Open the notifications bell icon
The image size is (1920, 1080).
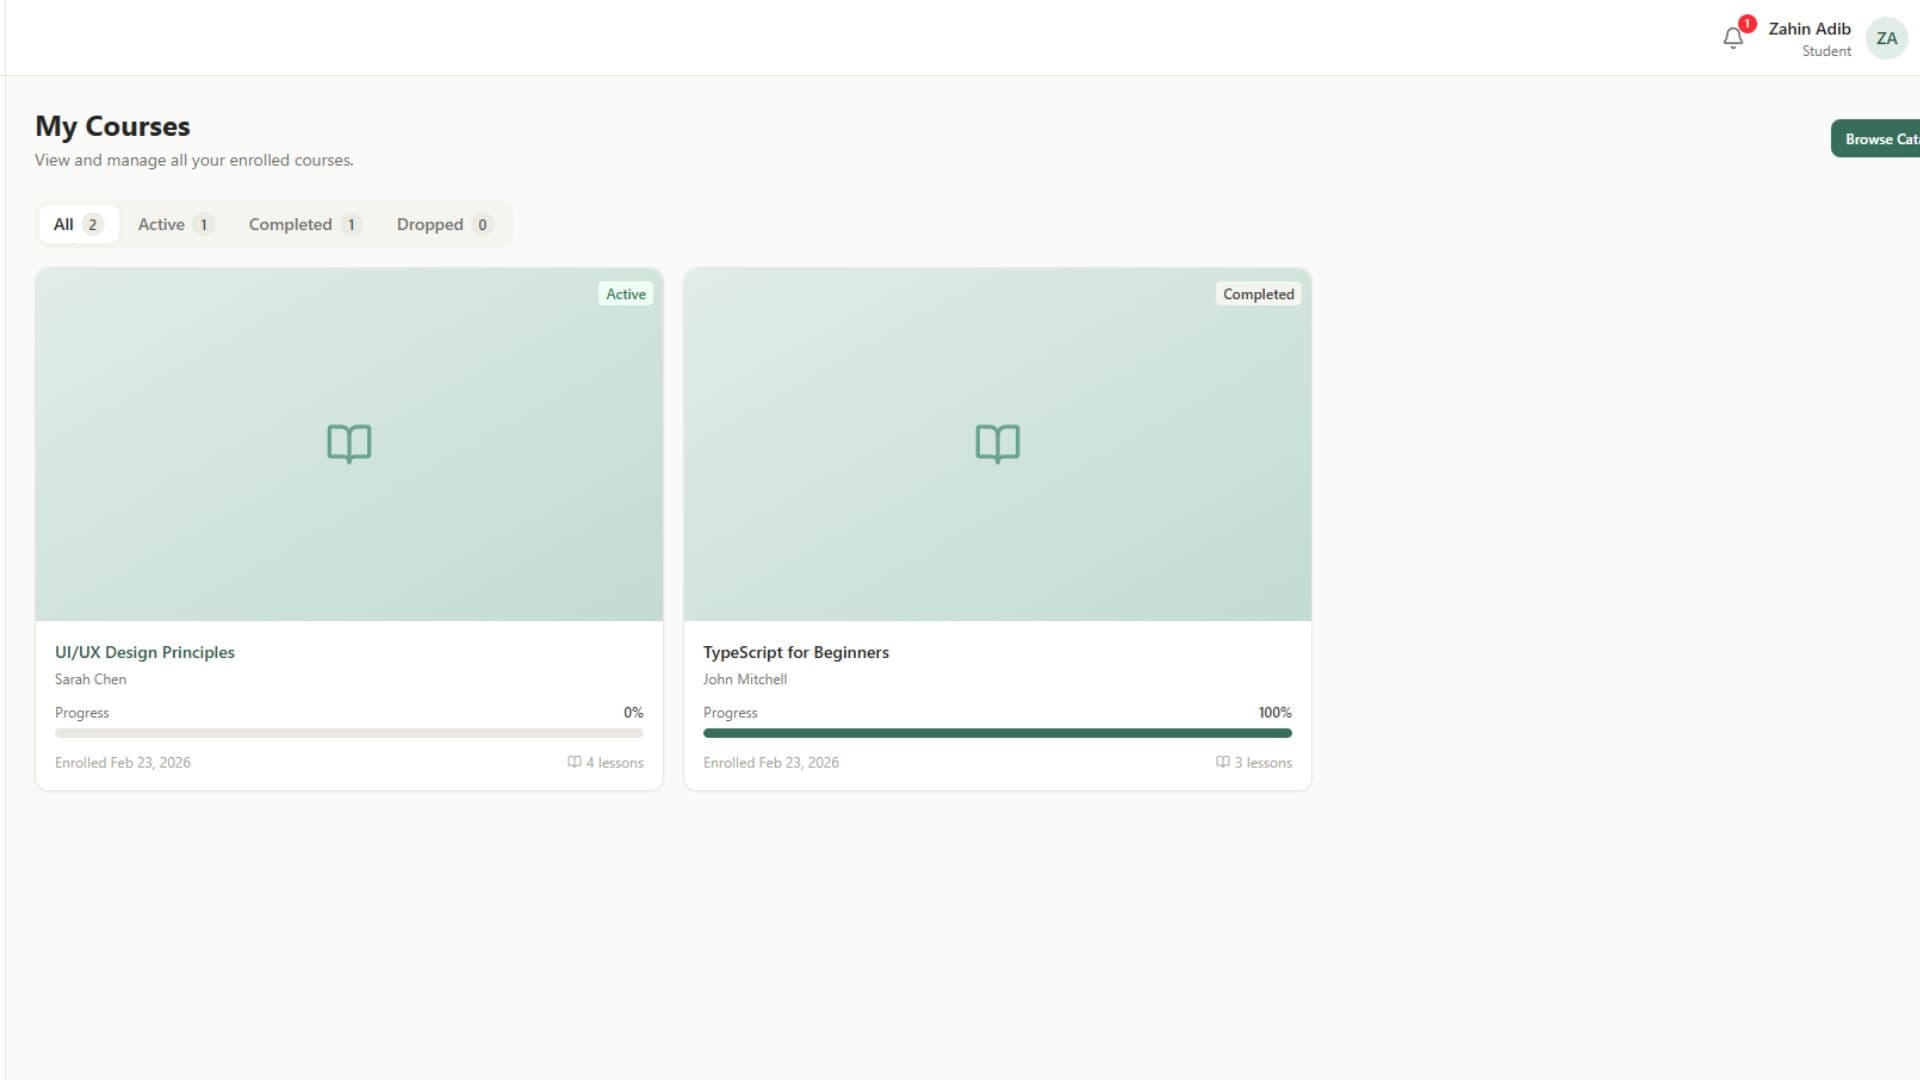tap(1733, 38)
